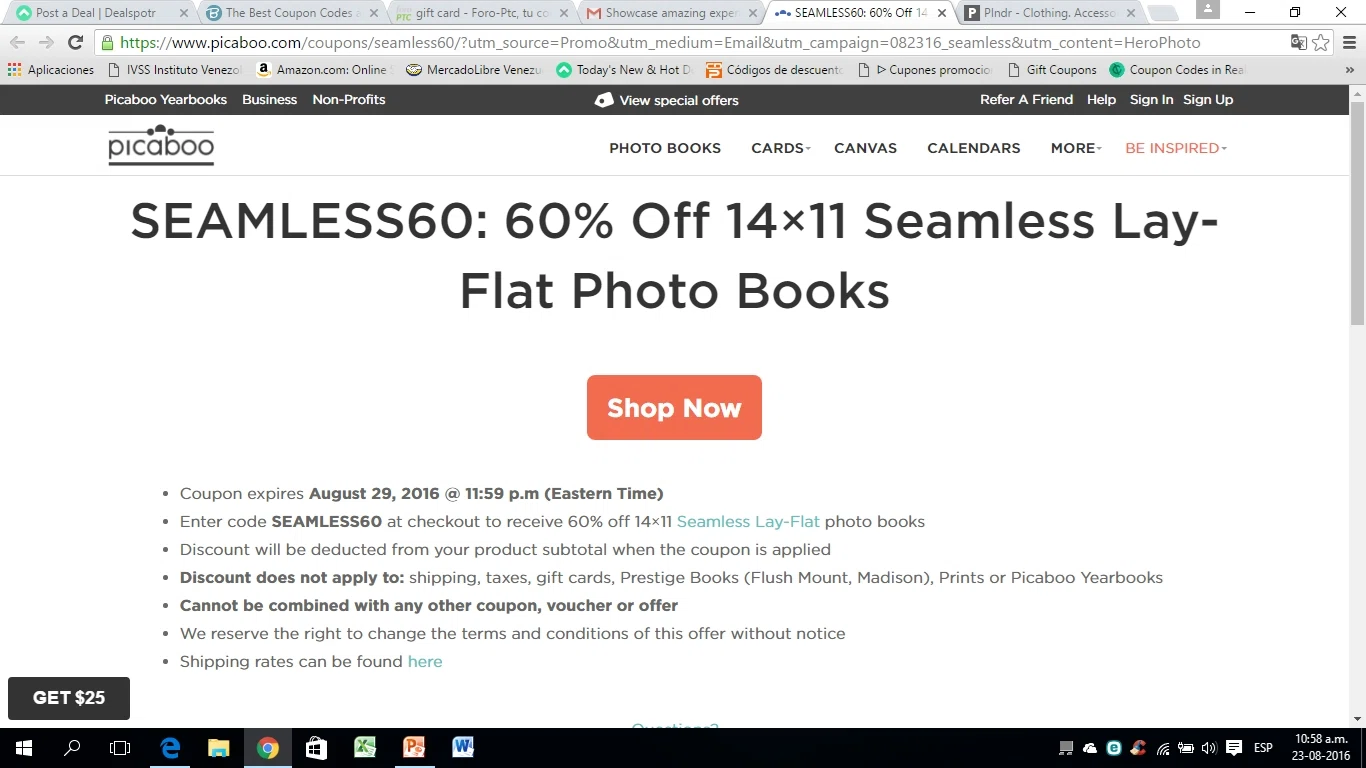Screen dimensions: 1366x768
Task: Switch to the Post a Deal Dealspotr tab
Action: pyautogui.click(x=100, y=13)
